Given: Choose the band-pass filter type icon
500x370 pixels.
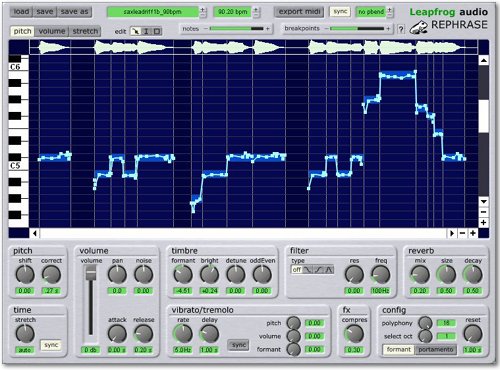Looking at the screenshot, I should [x=329, y=269].
